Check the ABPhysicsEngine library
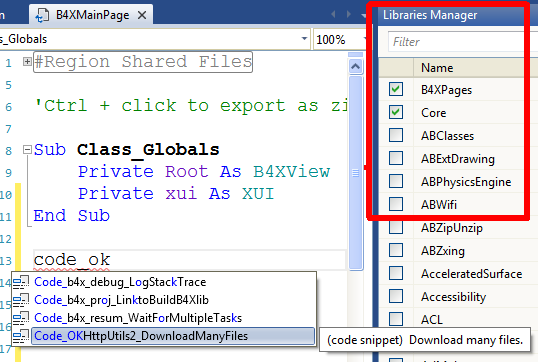This screenshot has height=362, width=538. point(396,181)
